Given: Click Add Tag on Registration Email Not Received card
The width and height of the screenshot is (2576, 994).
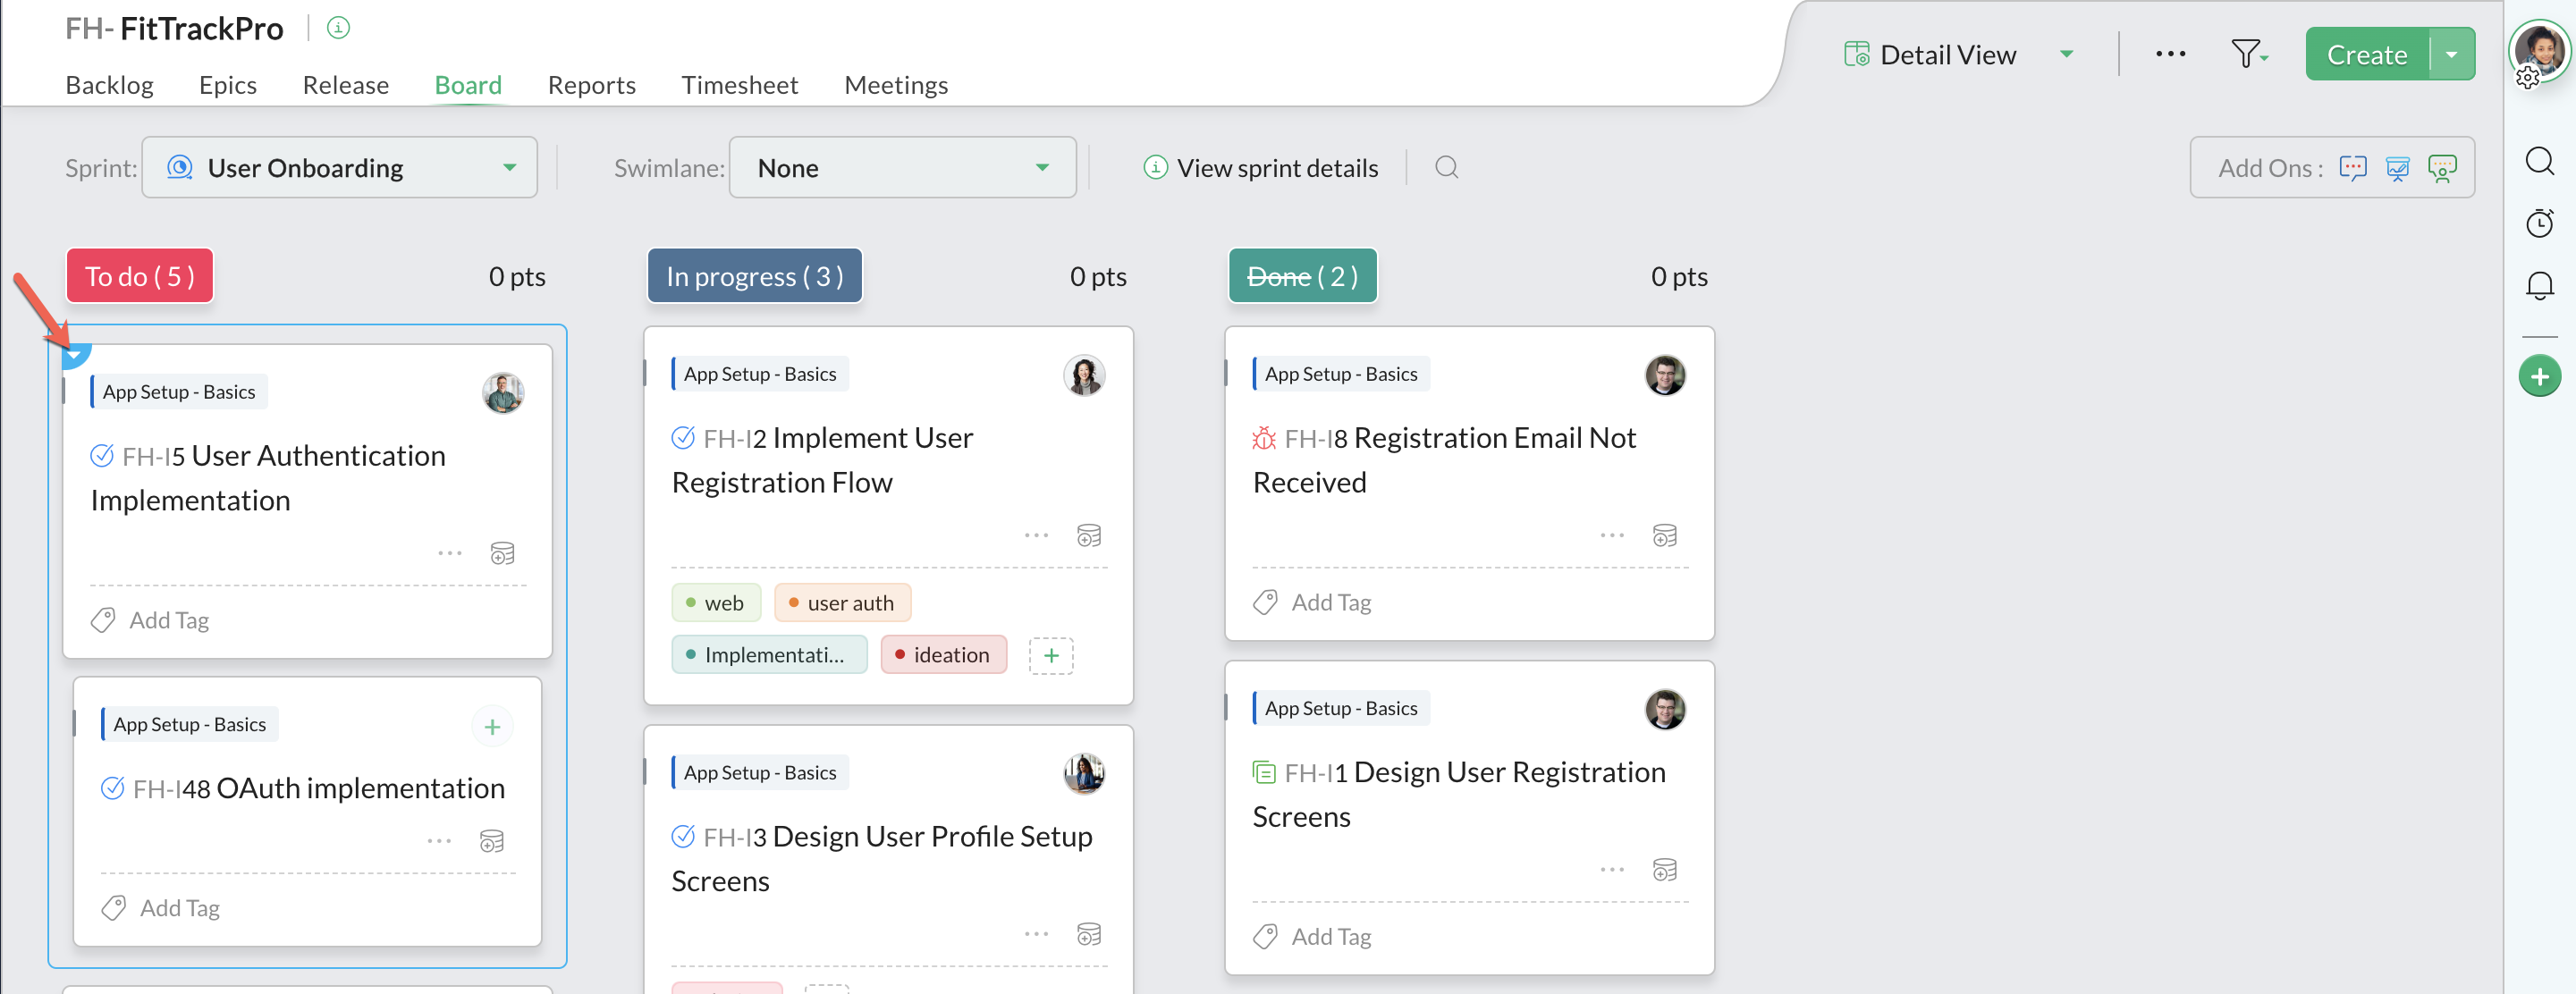Looking at the screenshot, I should tap(1330, 602).
